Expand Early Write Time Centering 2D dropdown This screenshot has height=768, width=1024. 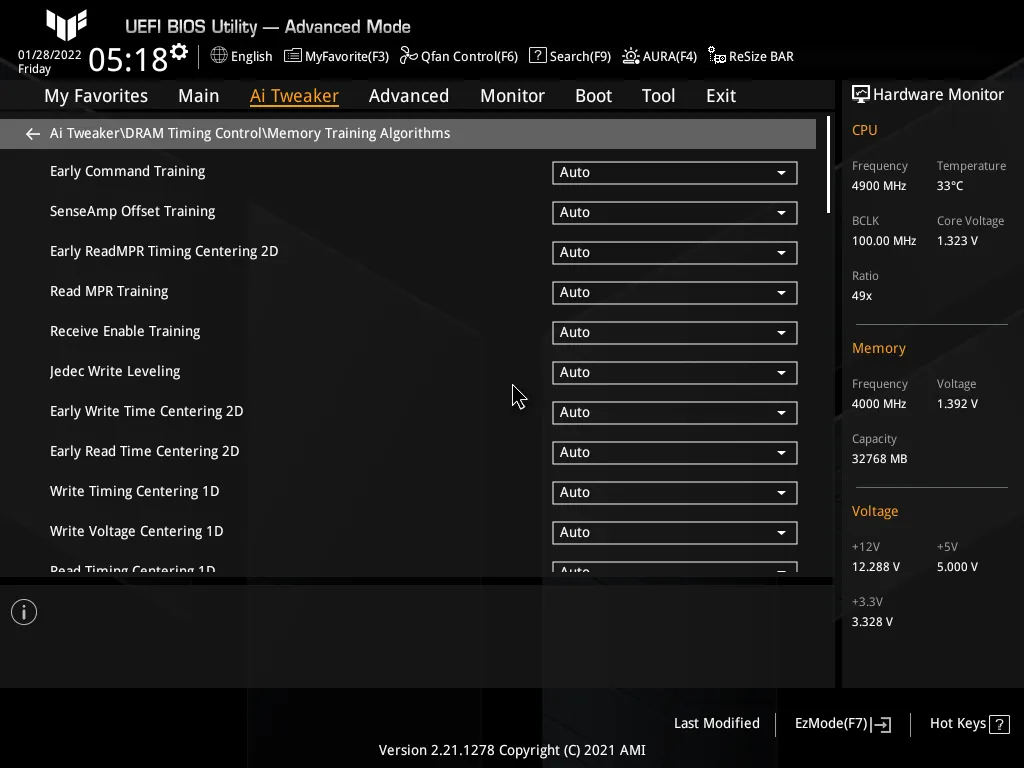[x=675, y=413]
